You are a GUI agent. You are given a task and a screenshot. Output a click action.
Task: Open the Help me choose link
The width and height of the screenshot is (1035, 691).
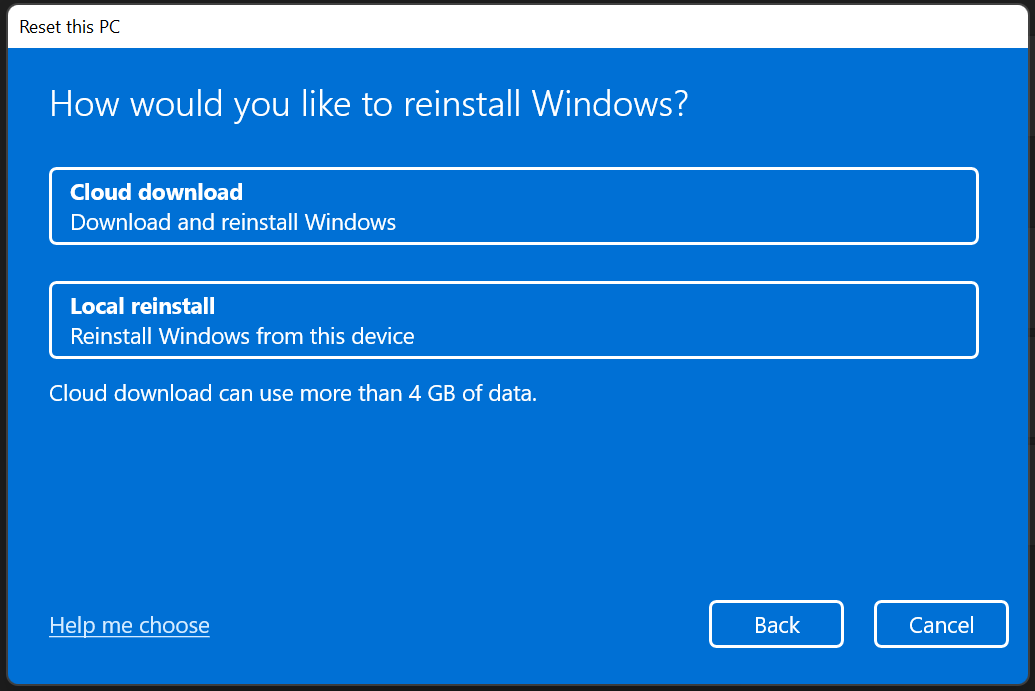pos(129,625)
